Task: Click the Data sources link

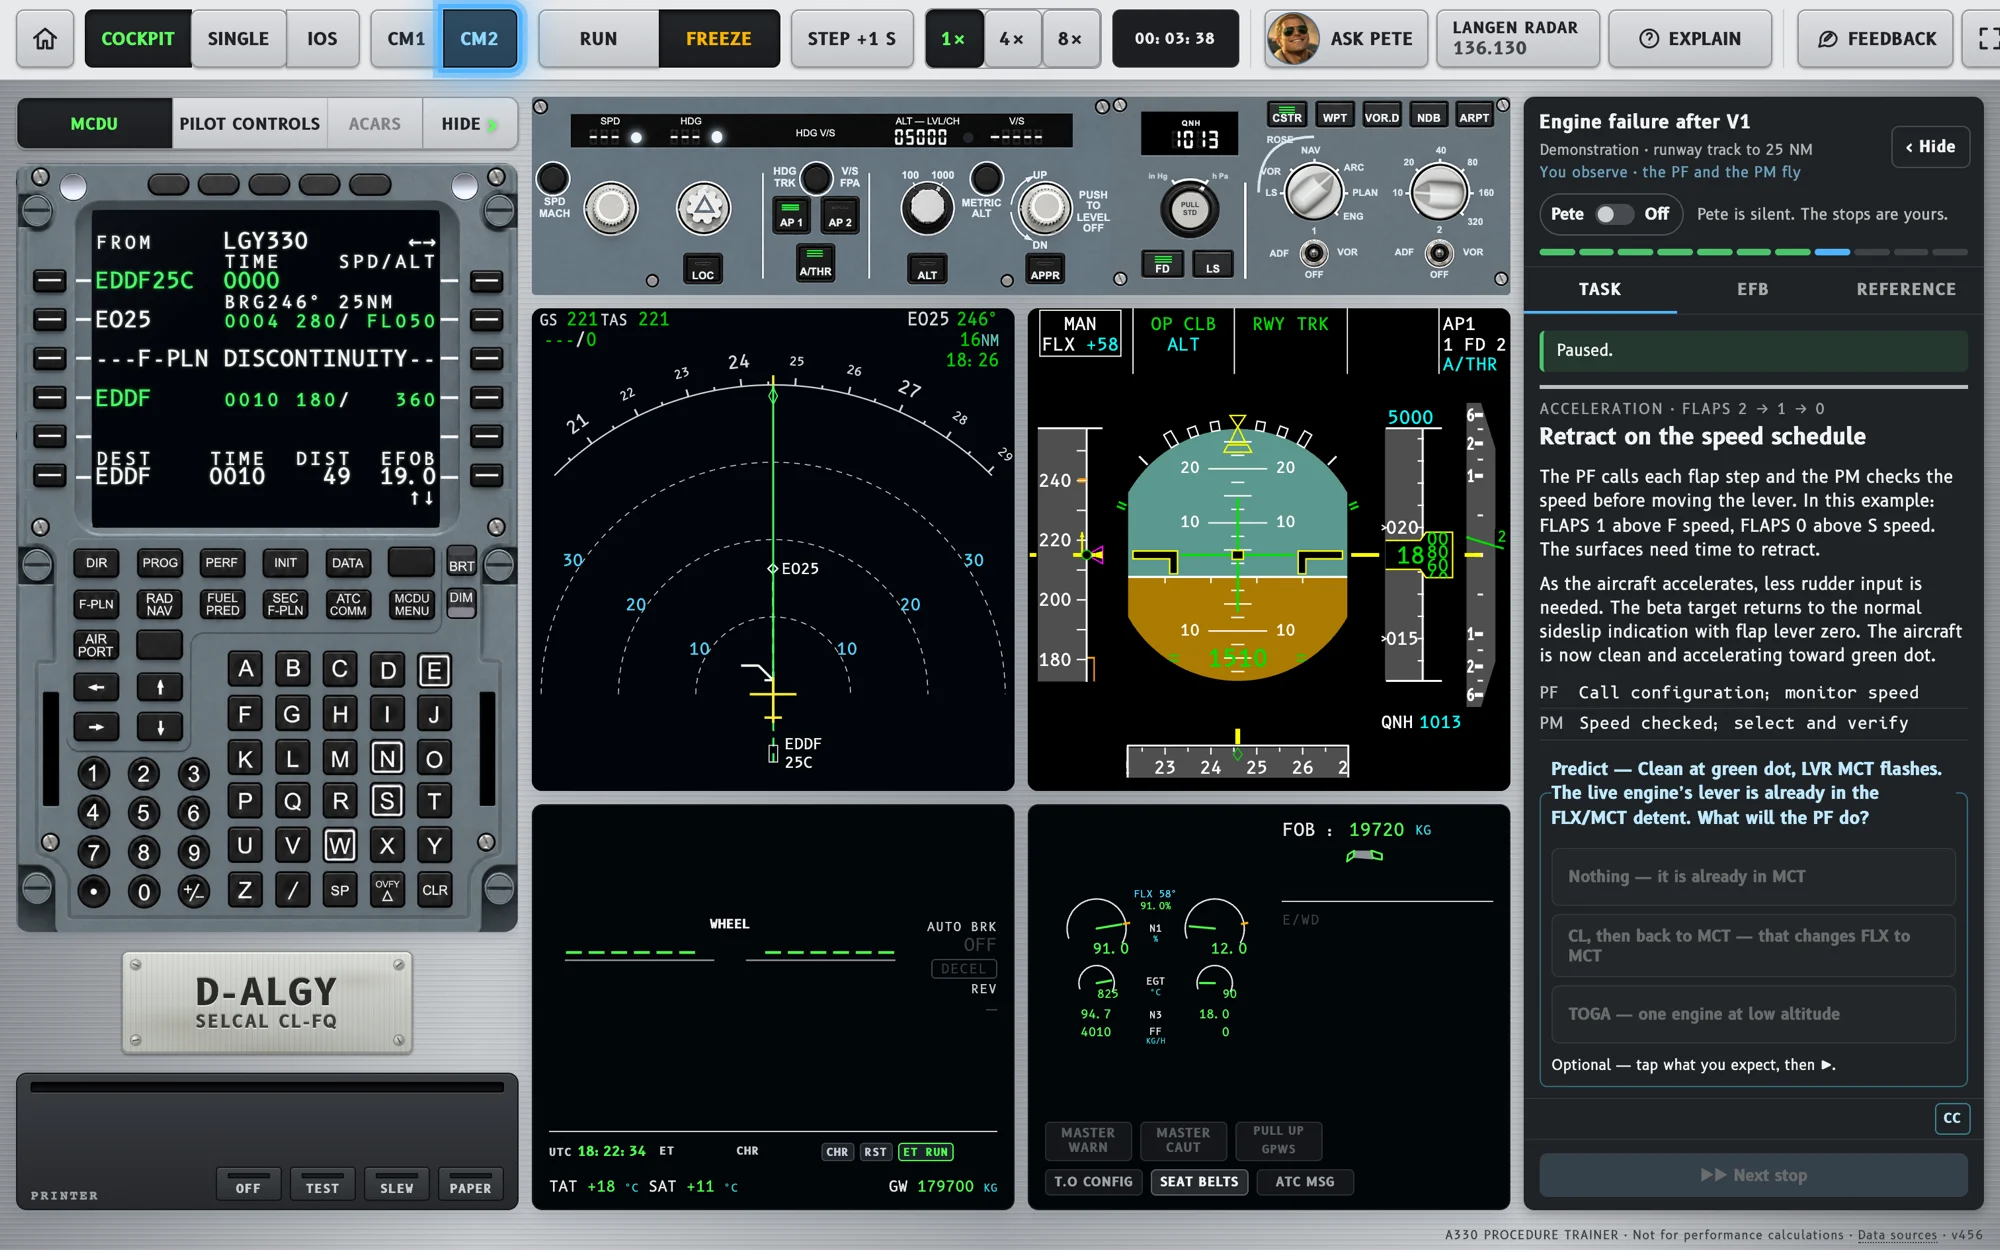Action: tap(1897, 1235)
